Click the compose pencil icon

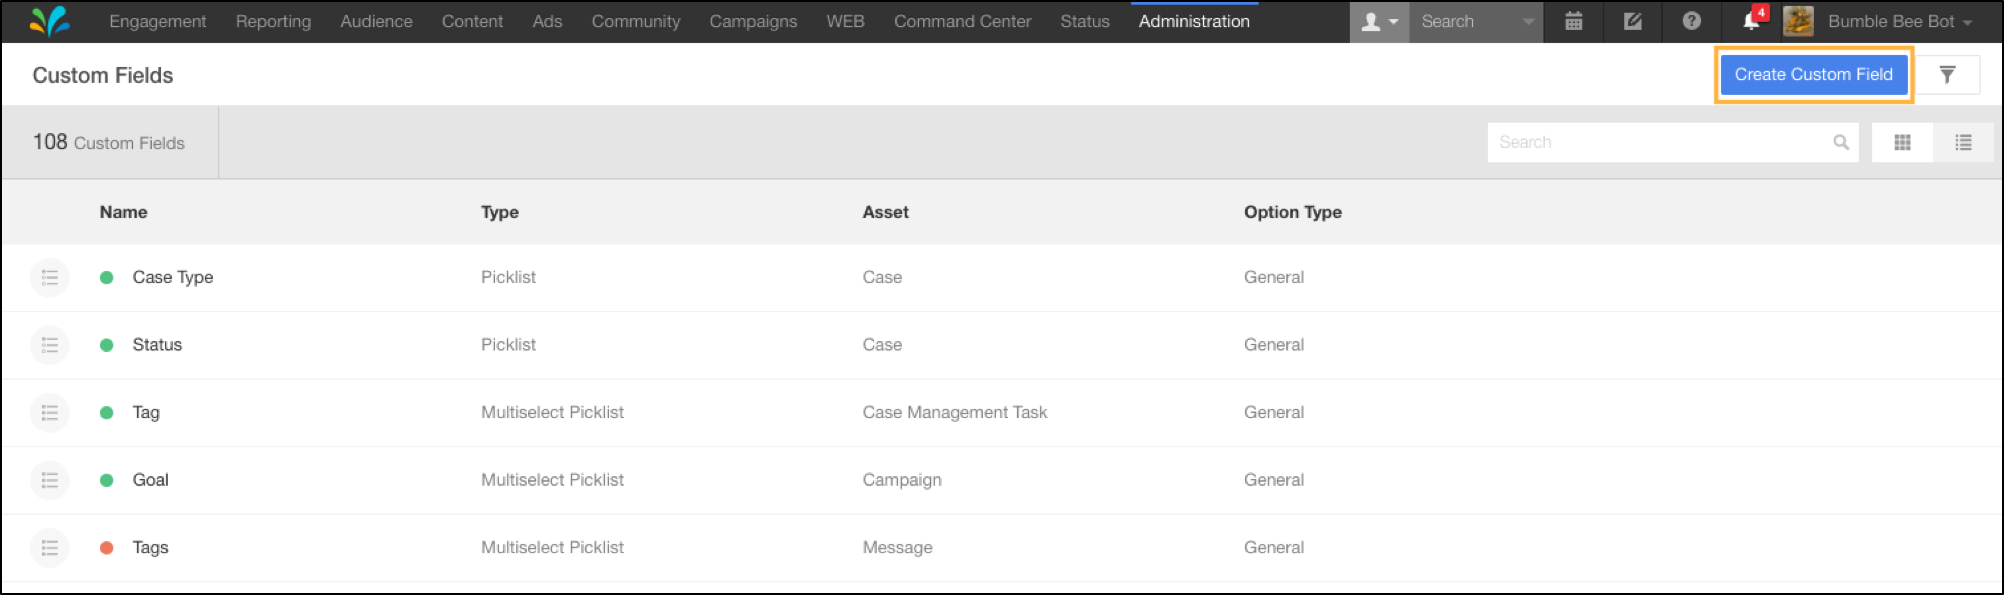click(1632, 21)
